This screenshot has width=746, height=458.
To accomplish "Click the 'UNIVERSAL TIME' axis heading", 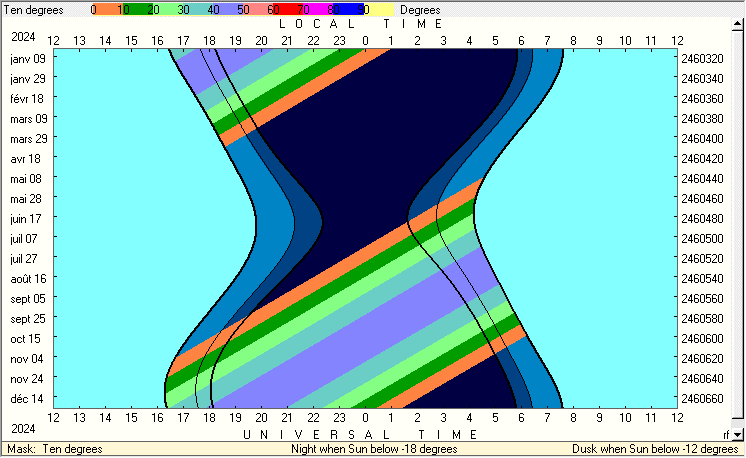I will [x=360, y=434].
